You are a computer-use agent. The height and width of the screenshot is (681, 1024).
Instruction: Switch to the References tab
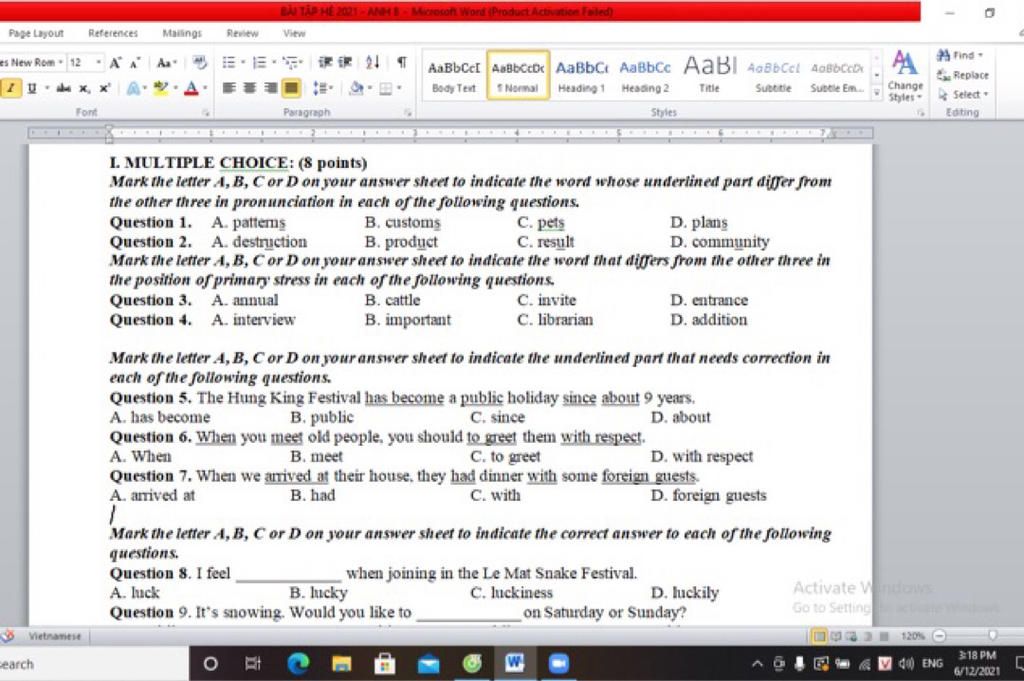coord(113,33)
